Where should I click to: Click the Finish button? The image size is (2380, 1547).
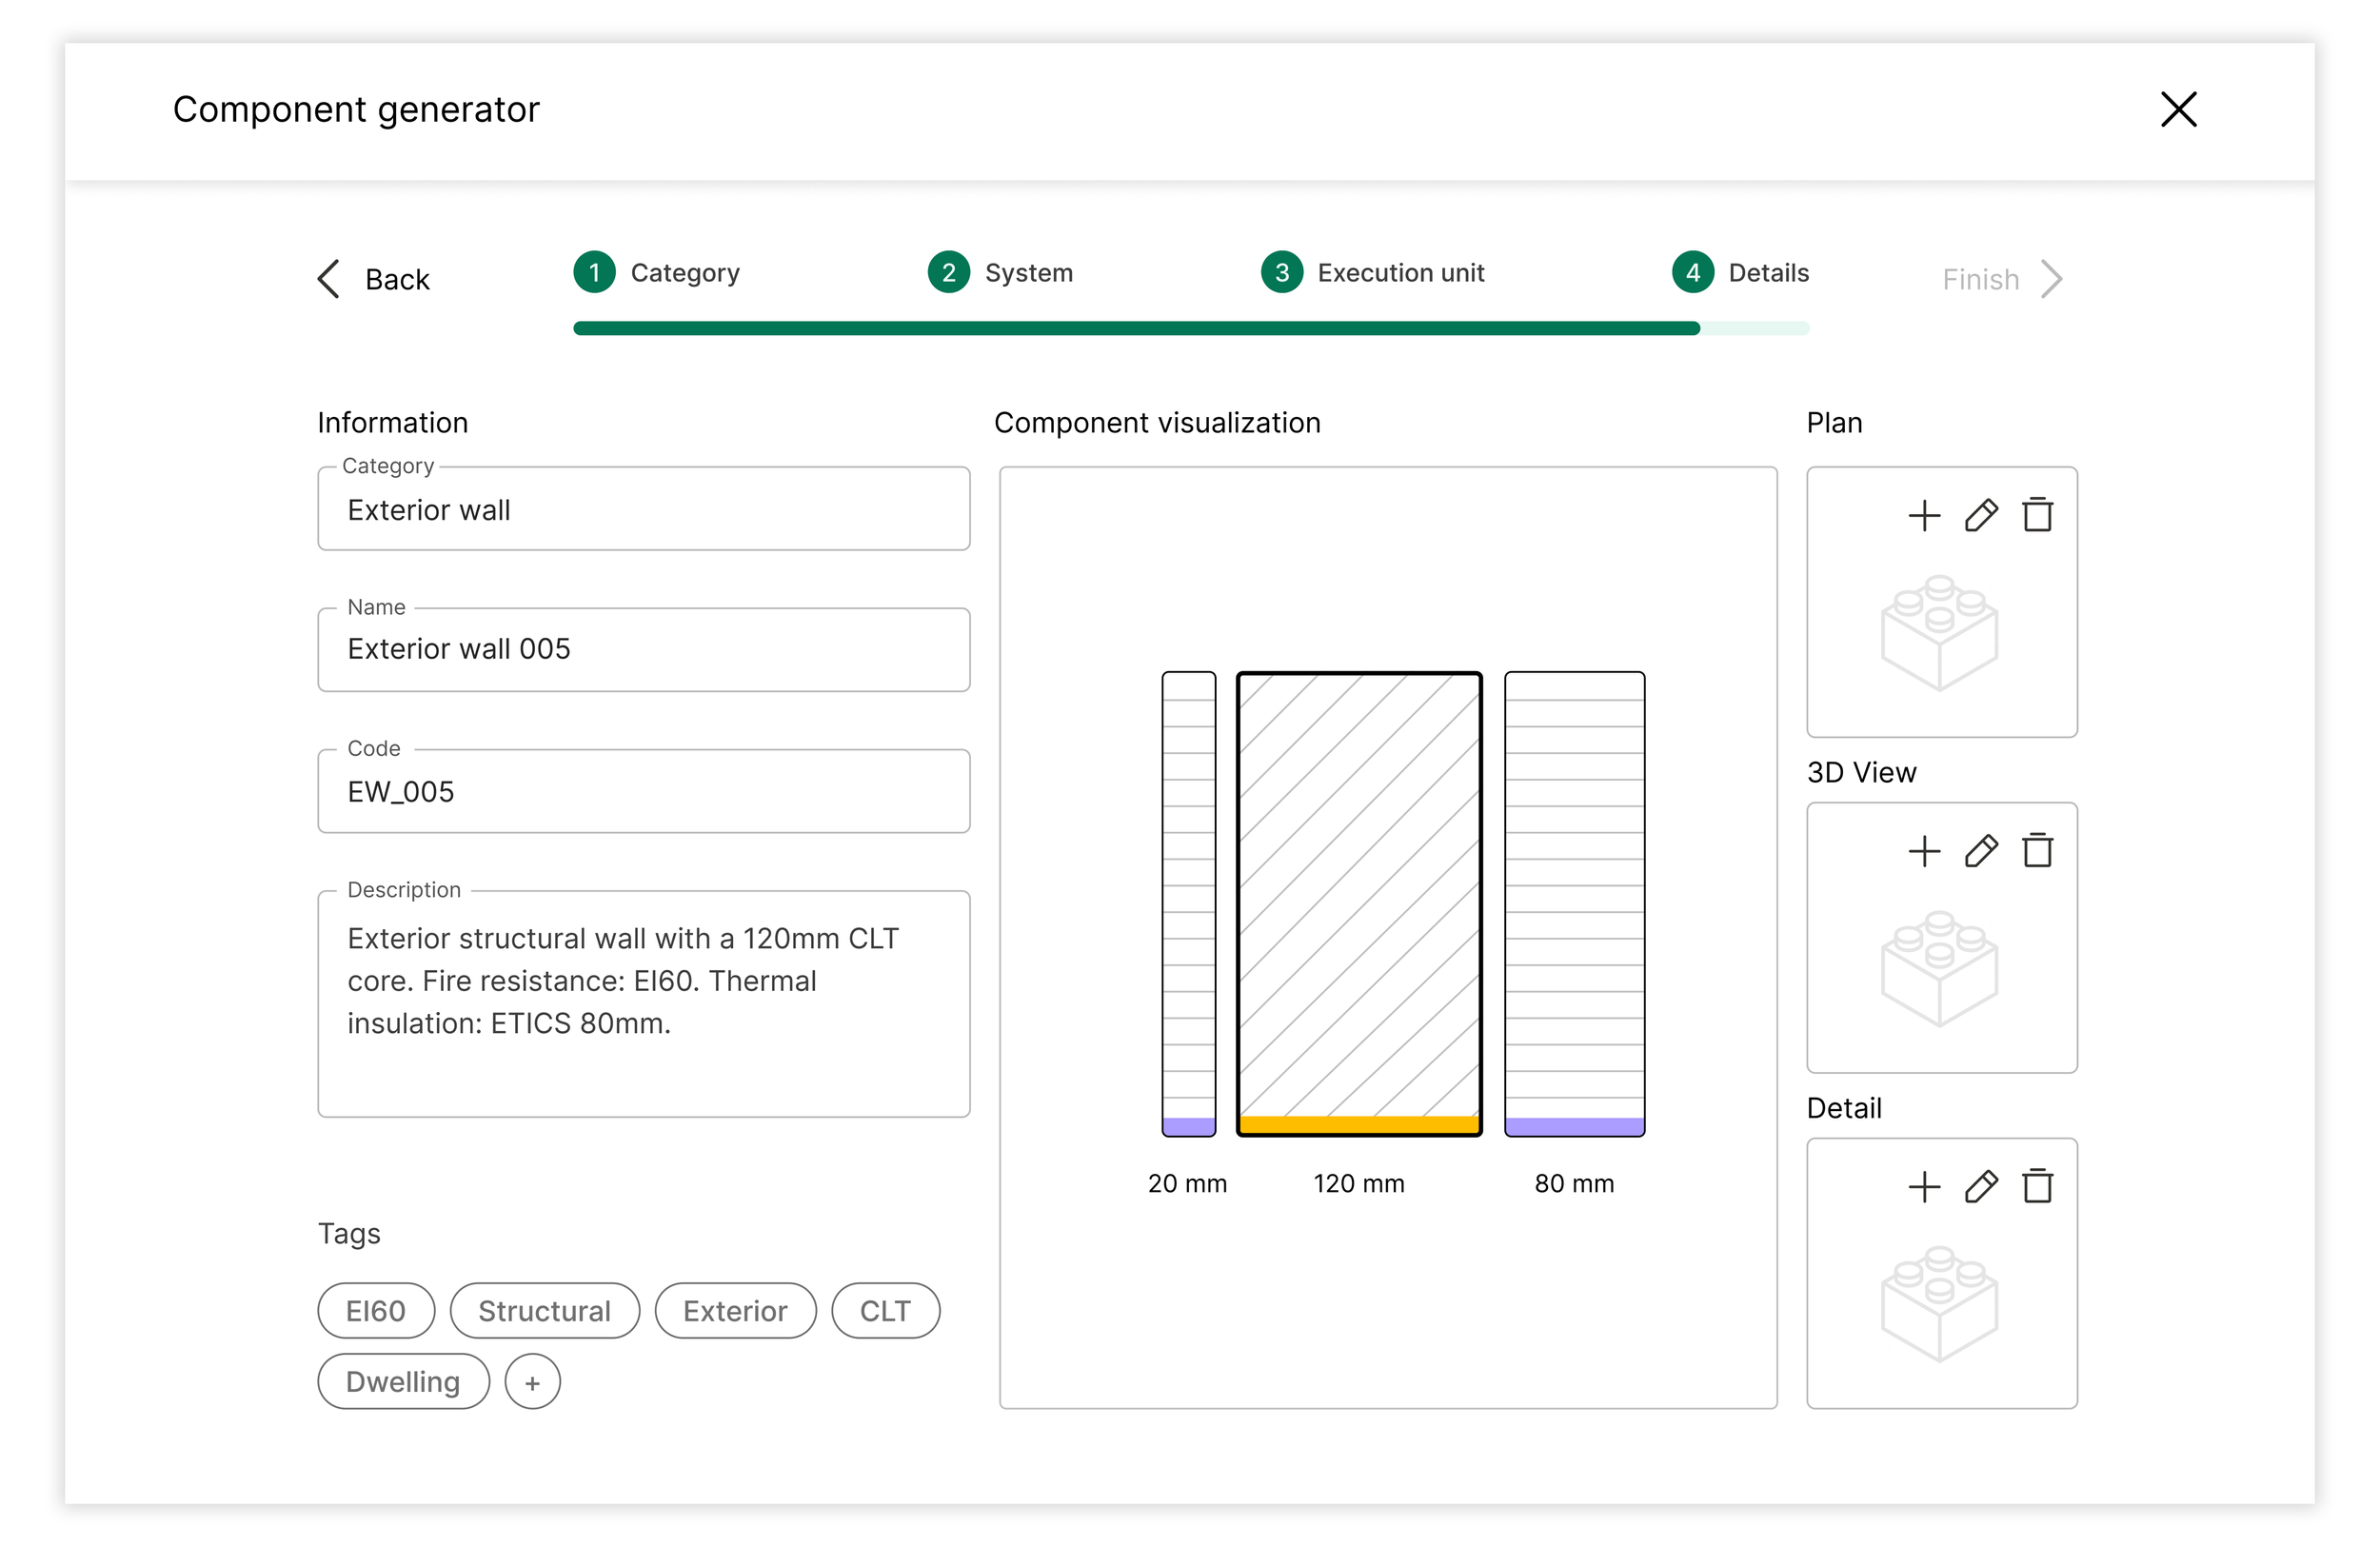pos(2002,280)
